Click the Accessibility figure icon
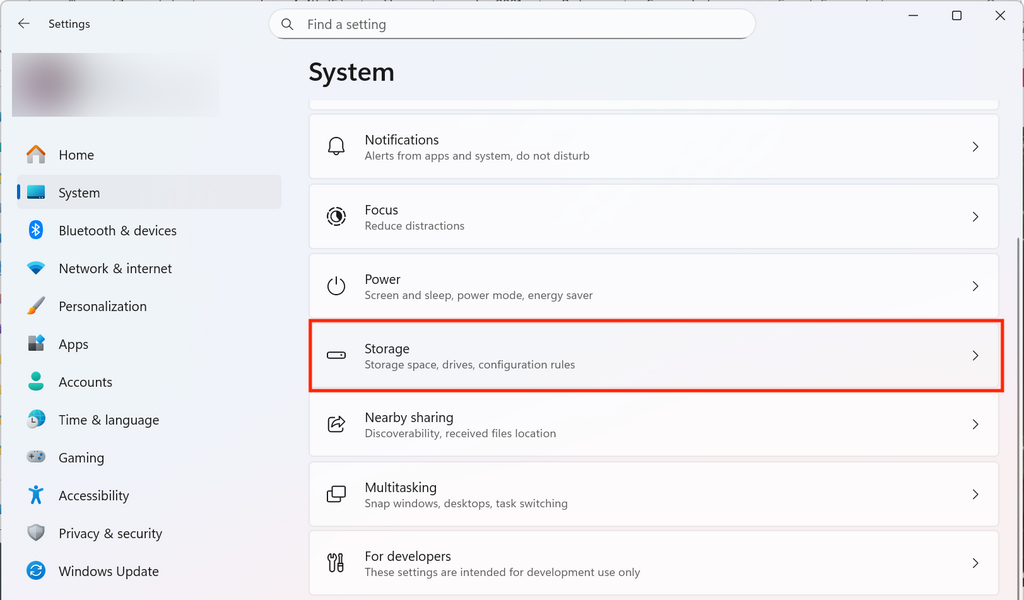This screenshot has width=1024, height=600. (36, 495)
